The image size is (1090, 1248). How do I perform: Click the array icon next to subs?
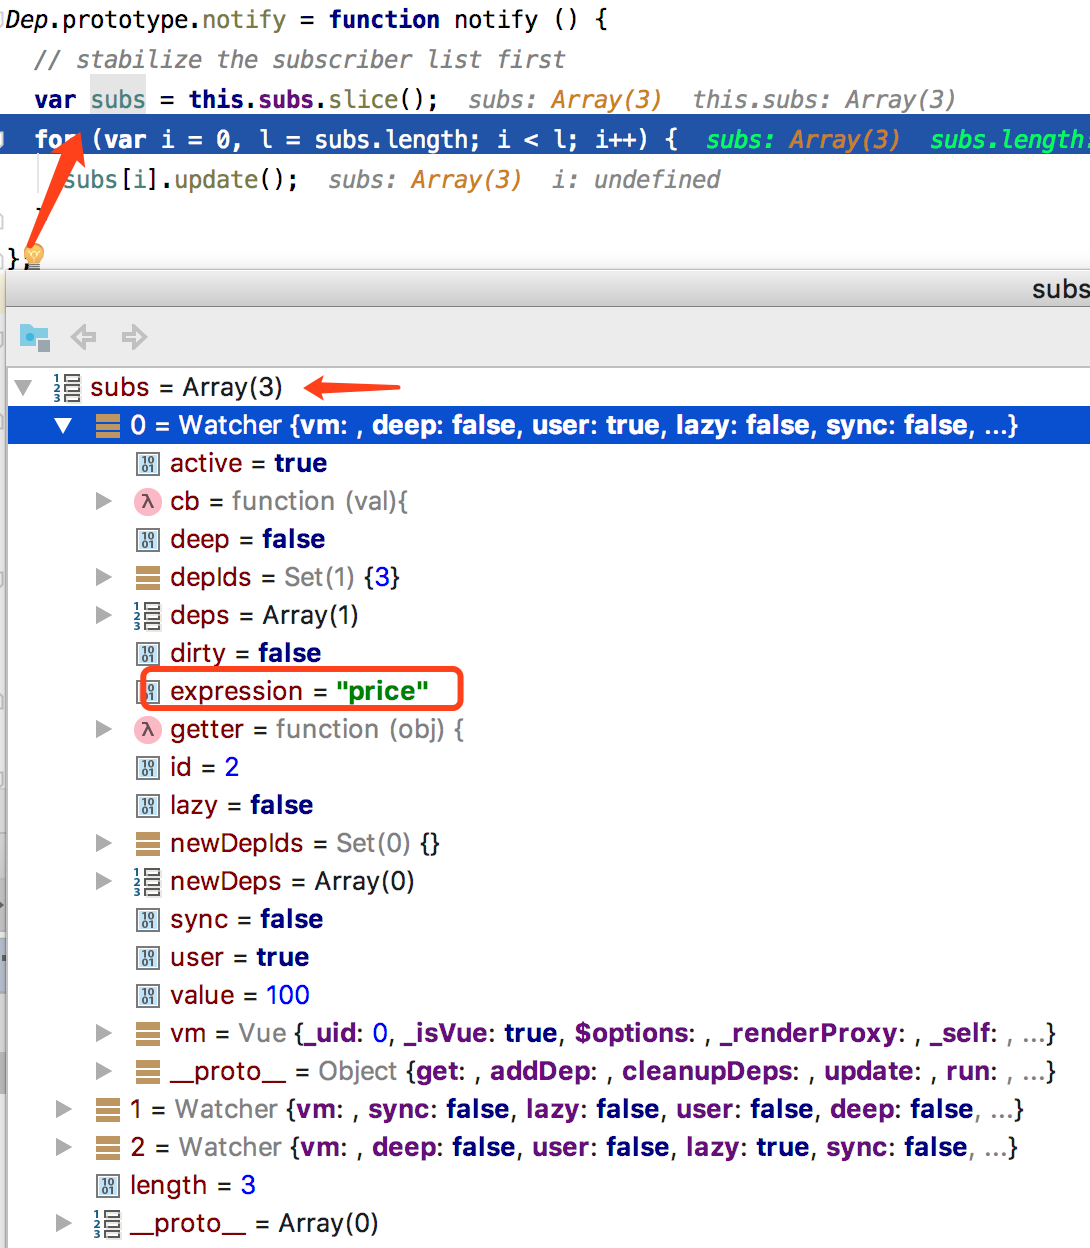[66, 388]
